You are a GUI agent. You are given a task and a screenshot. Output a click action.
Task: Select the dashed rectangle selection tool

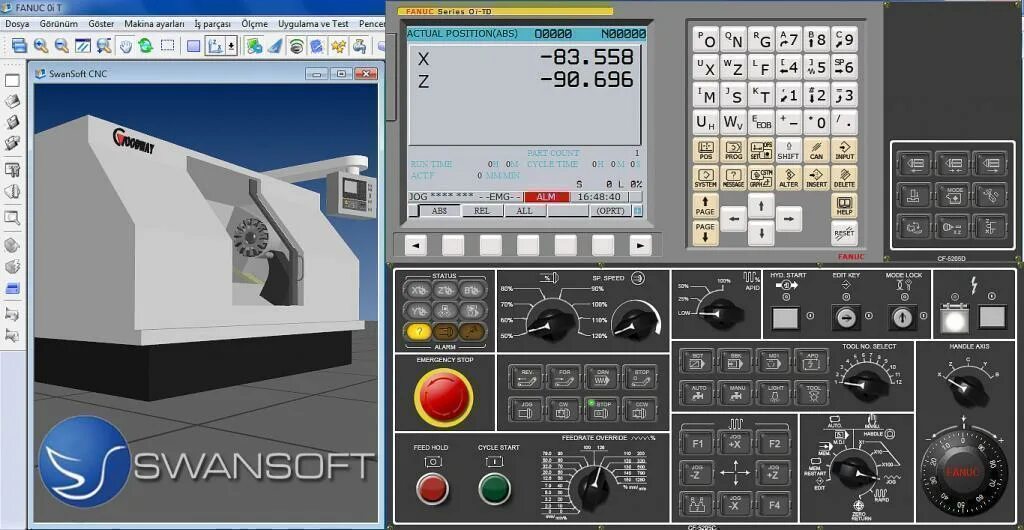[x=168, y=46]
